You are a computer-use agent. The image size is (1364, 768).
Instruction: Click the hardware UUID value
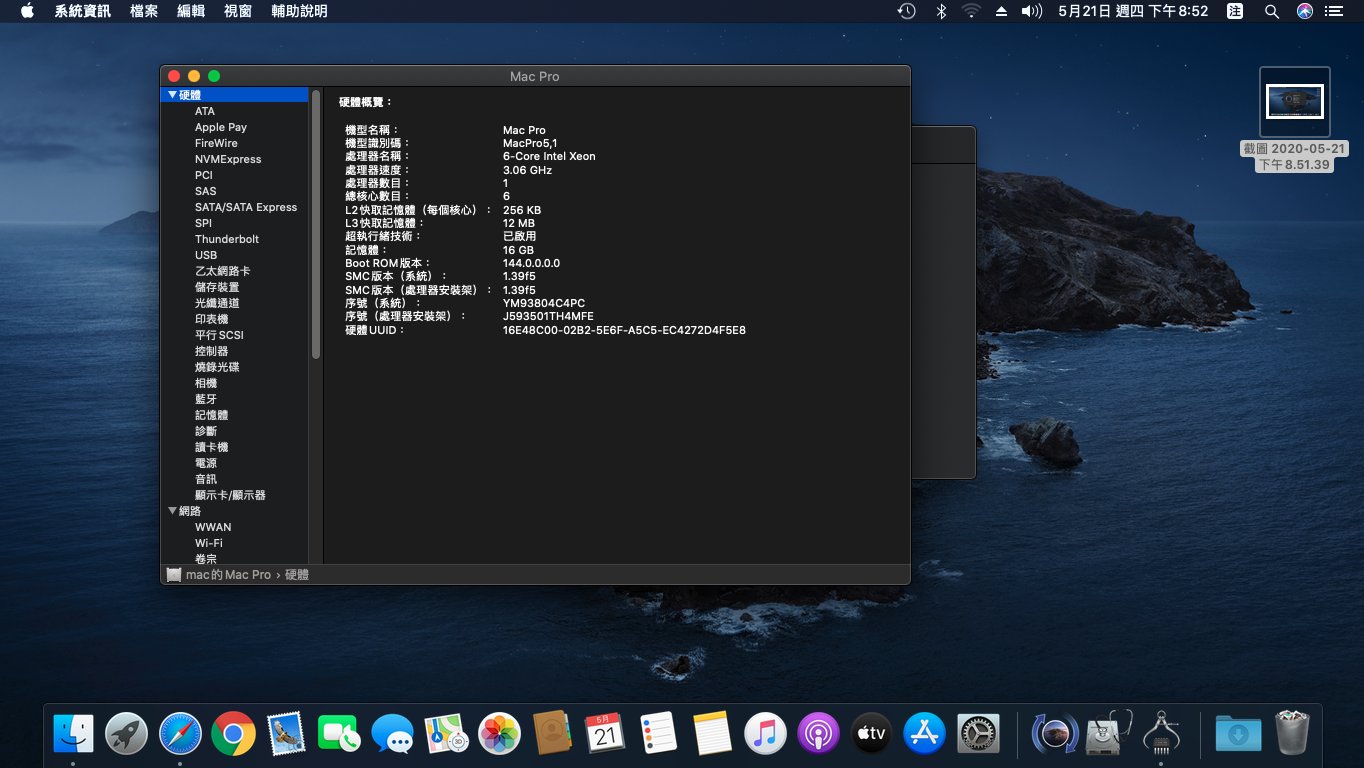[624, 330]
